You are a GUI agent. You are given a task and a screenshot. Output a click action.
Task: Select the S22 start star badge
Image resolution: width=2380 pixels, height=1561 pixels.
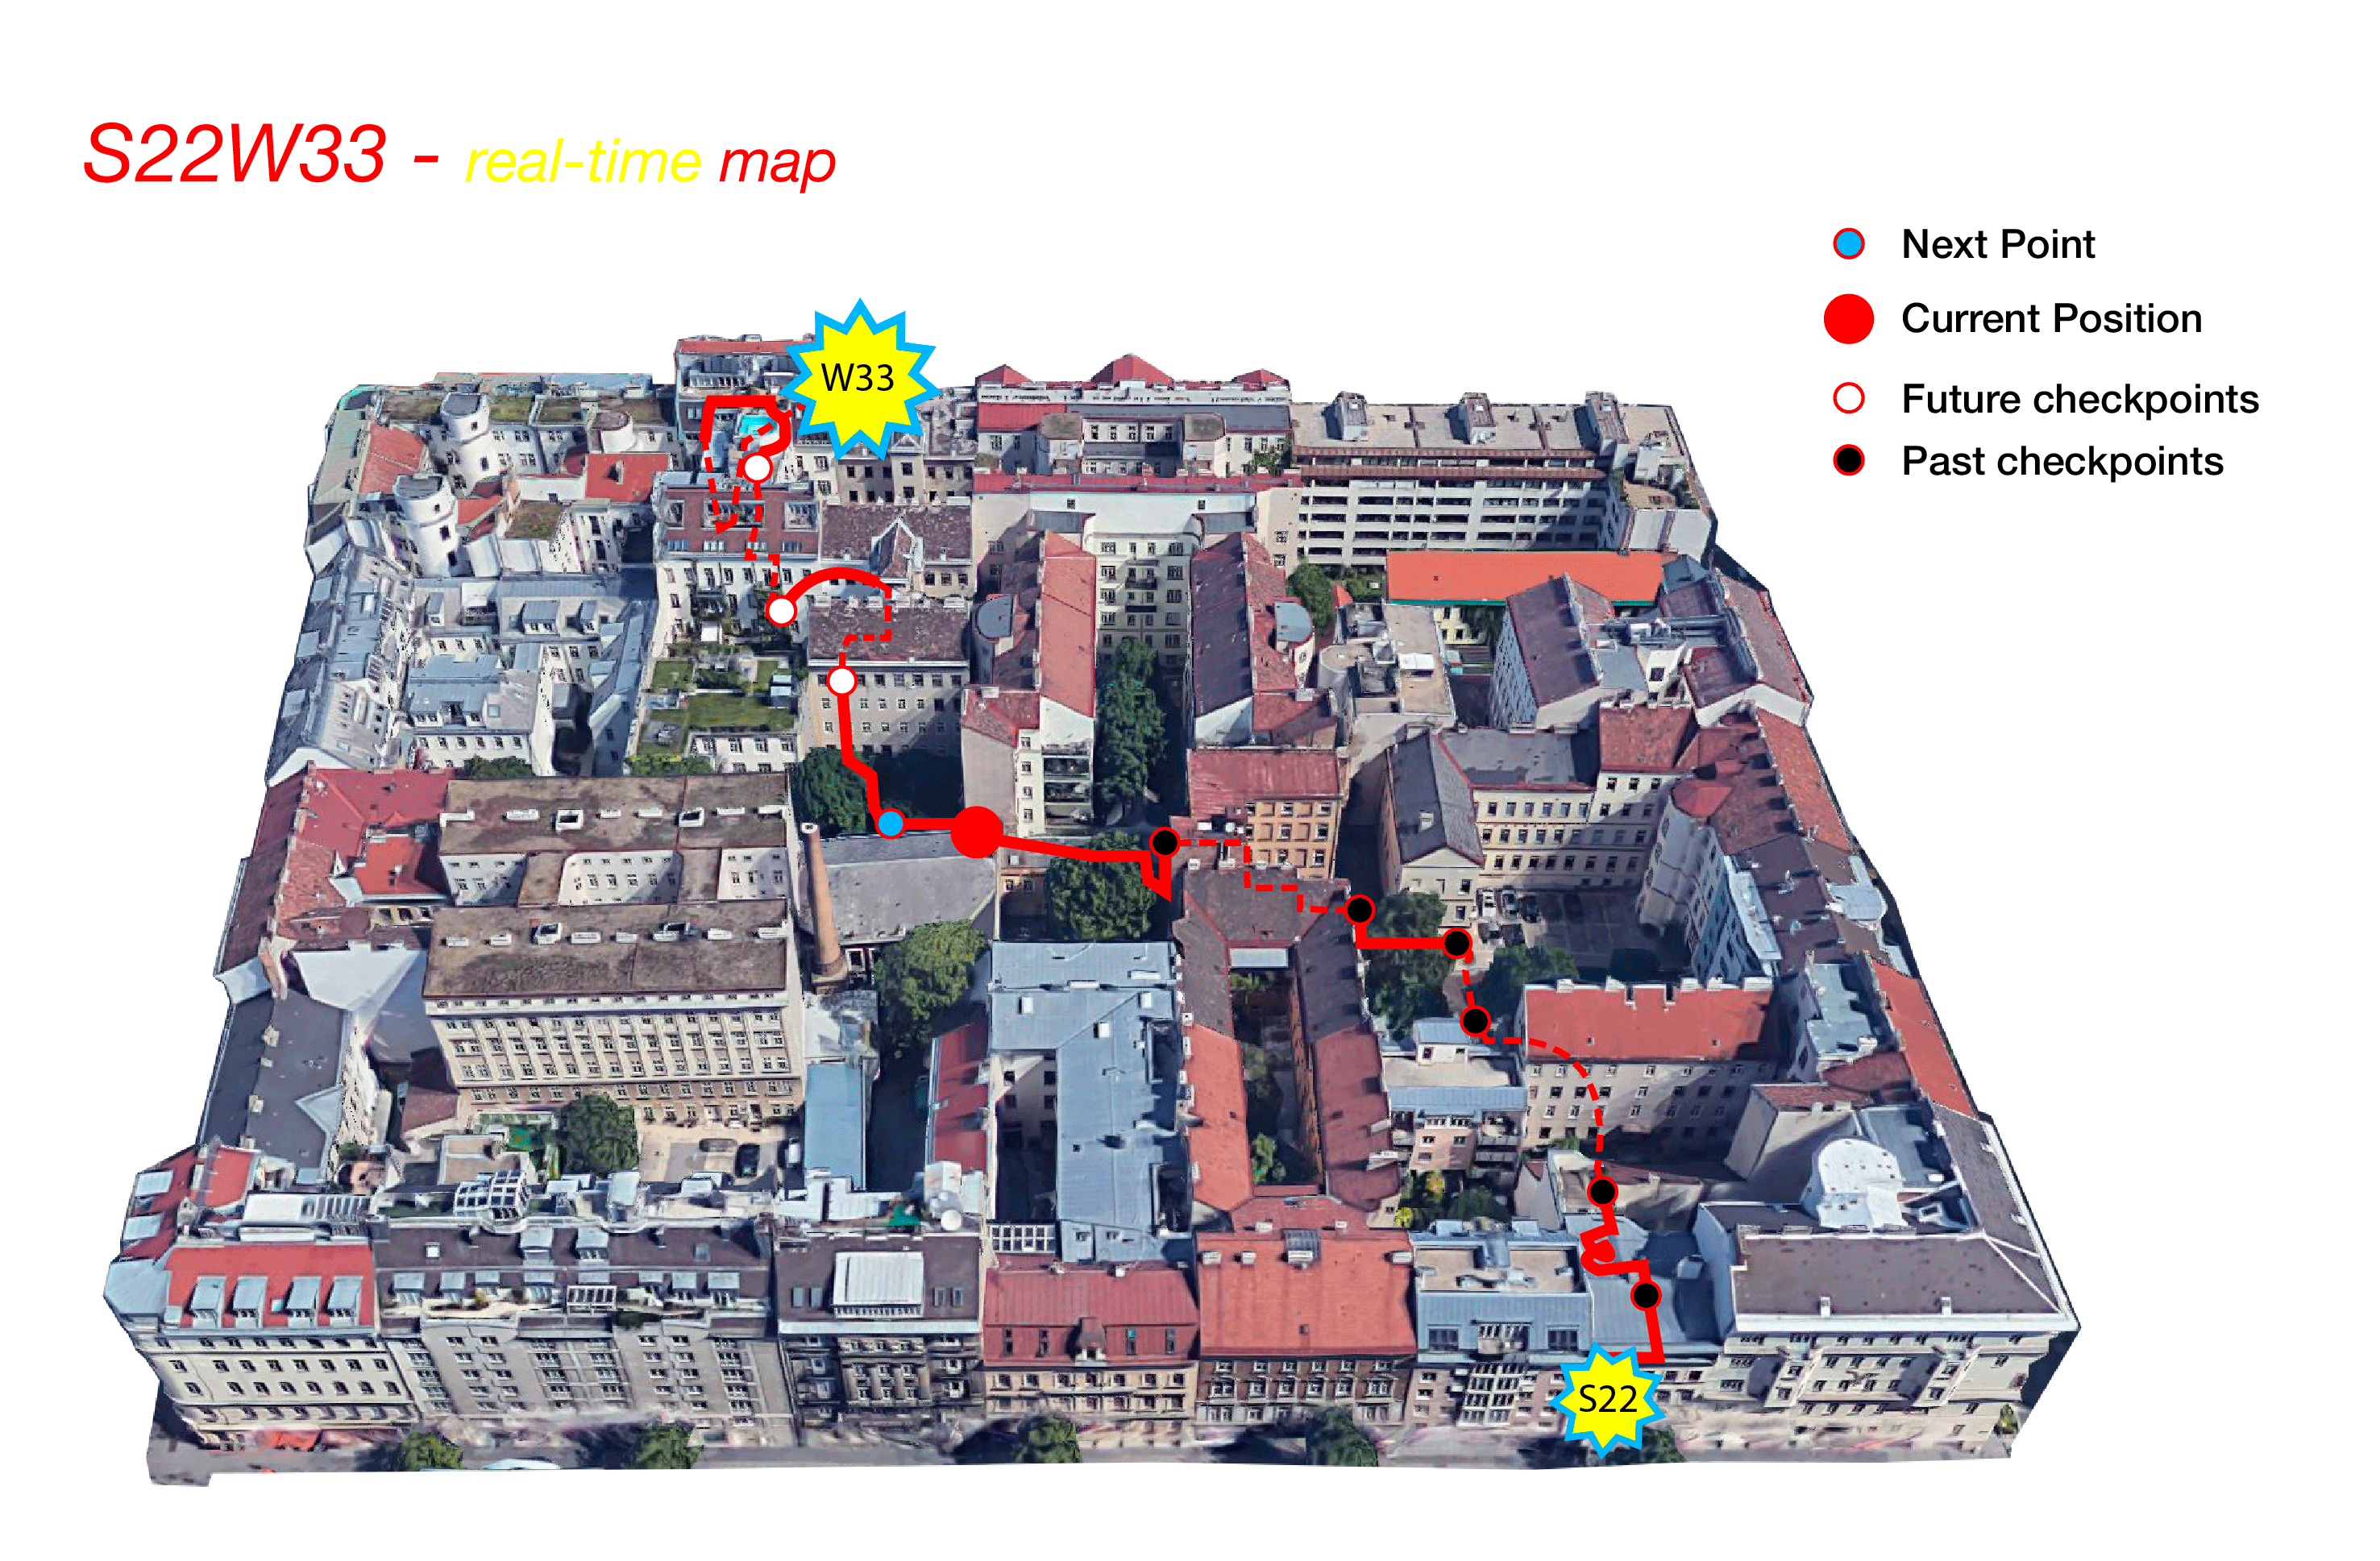click(x=1606, y=1399)
